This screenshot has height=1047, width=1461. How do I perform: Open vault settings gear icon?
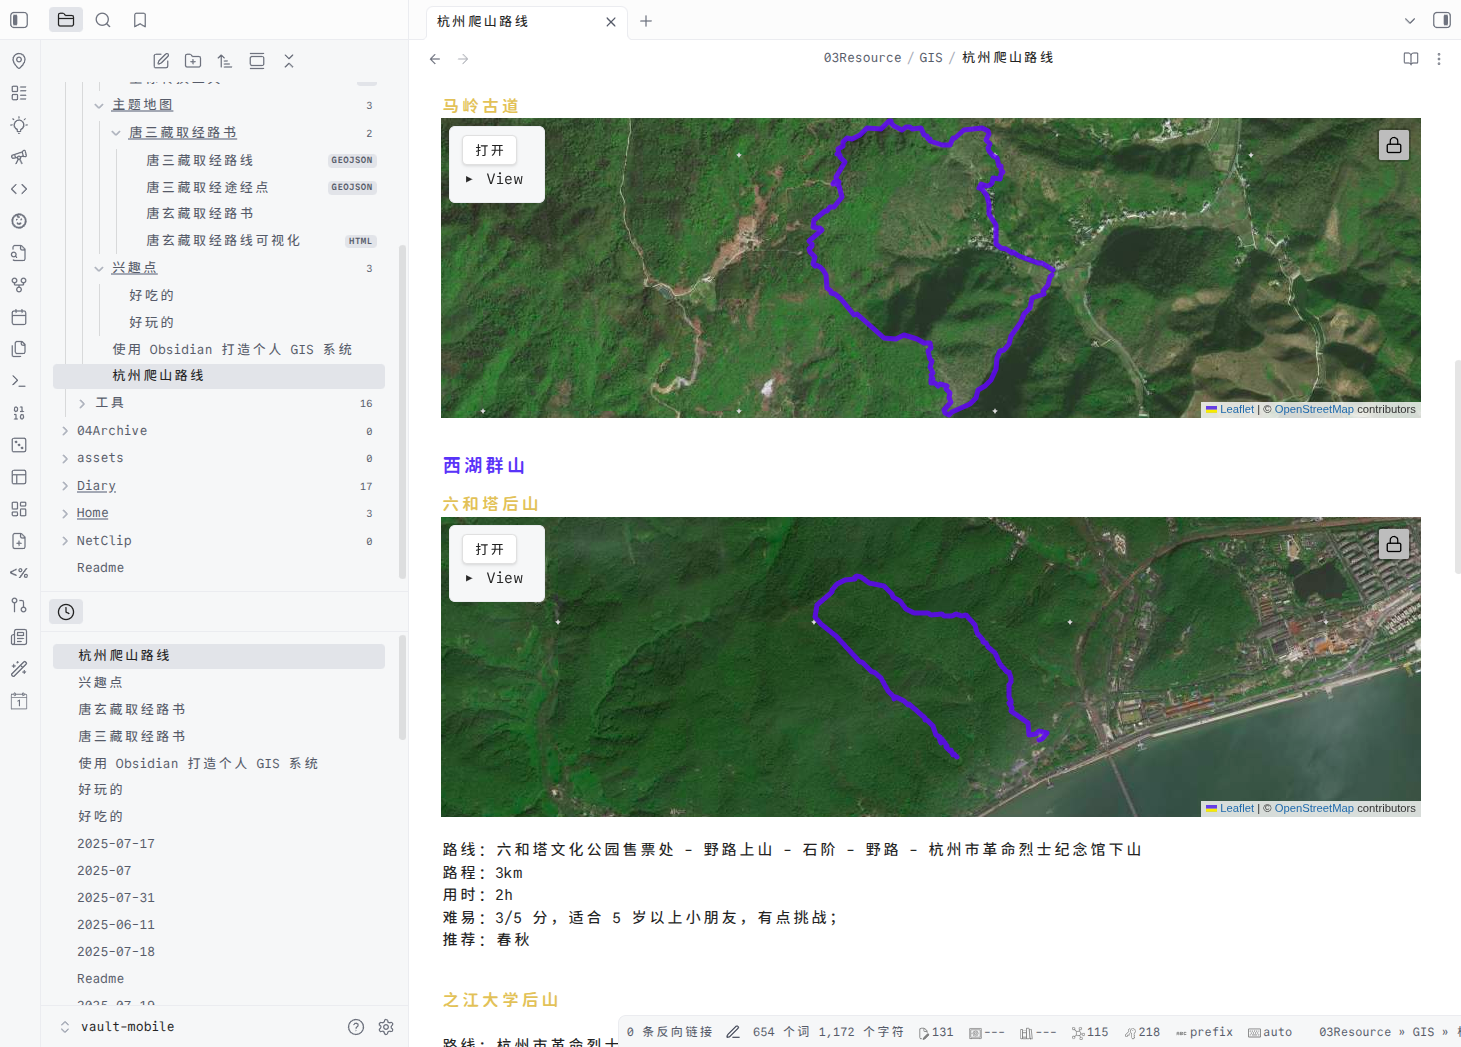pyautogui.click(x=386, y=1027)
